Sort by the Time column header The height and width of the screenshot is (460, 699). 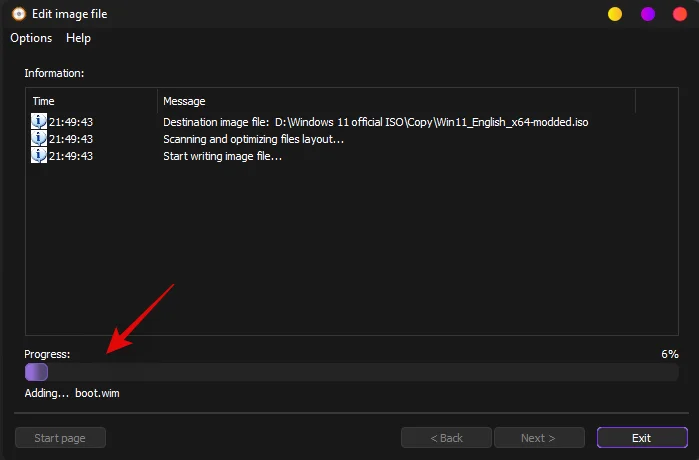tap(91, 101)
